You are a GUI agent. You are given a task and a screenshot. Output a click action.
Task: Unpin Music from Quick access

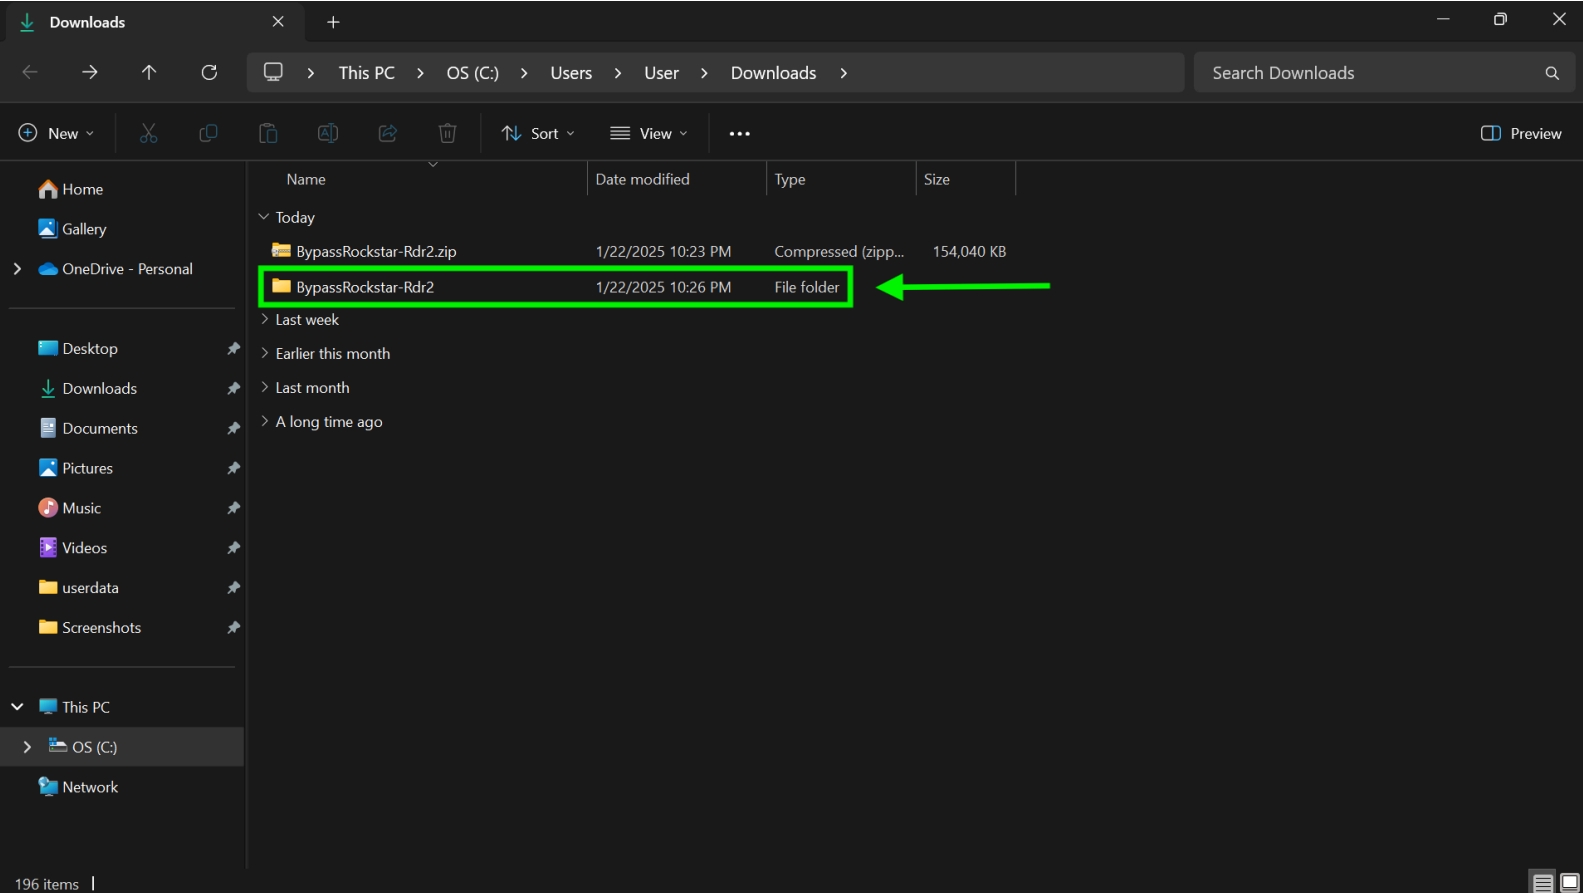(233, 508)
